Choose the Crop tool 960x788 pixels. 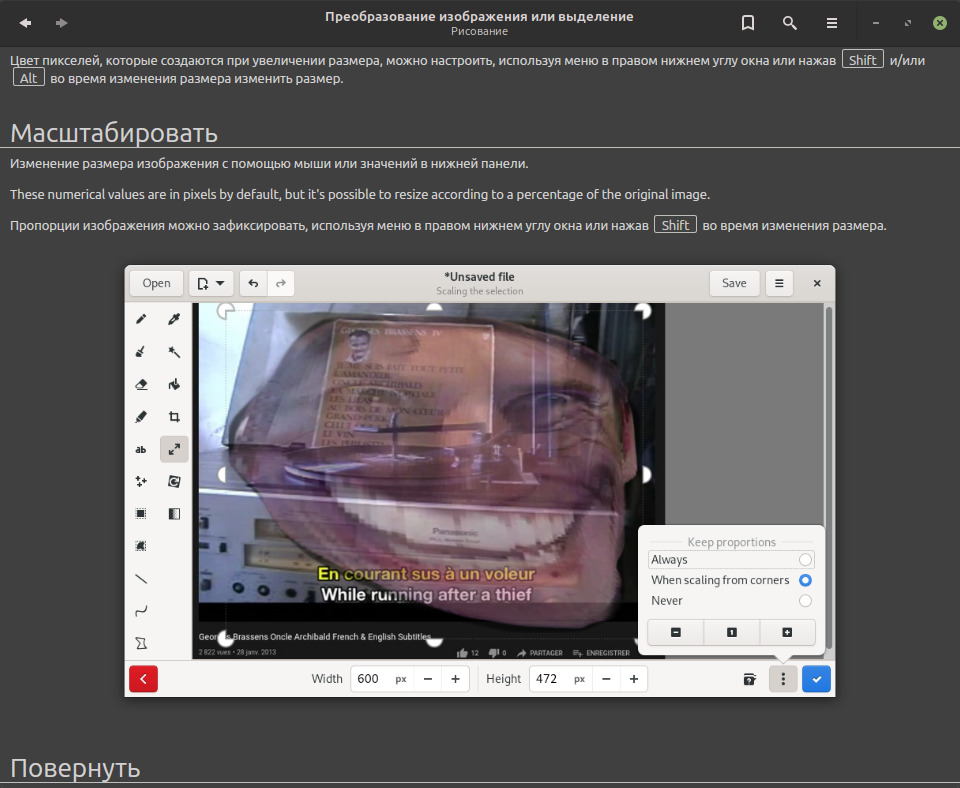[174, 417]
